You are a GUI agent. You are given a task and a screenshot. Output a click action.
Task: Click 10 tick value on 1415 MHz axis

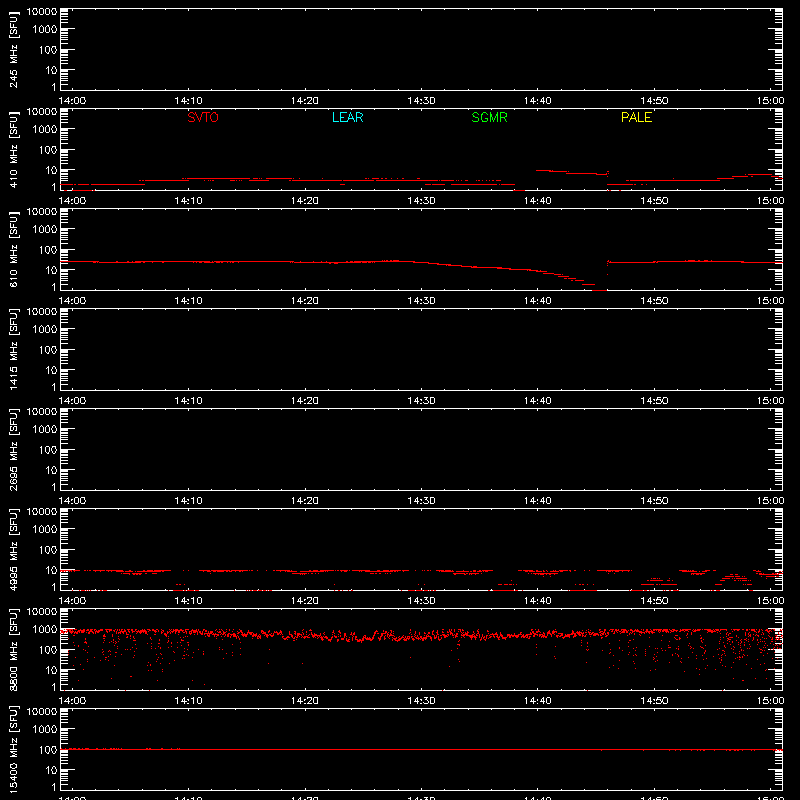(52, 370)
